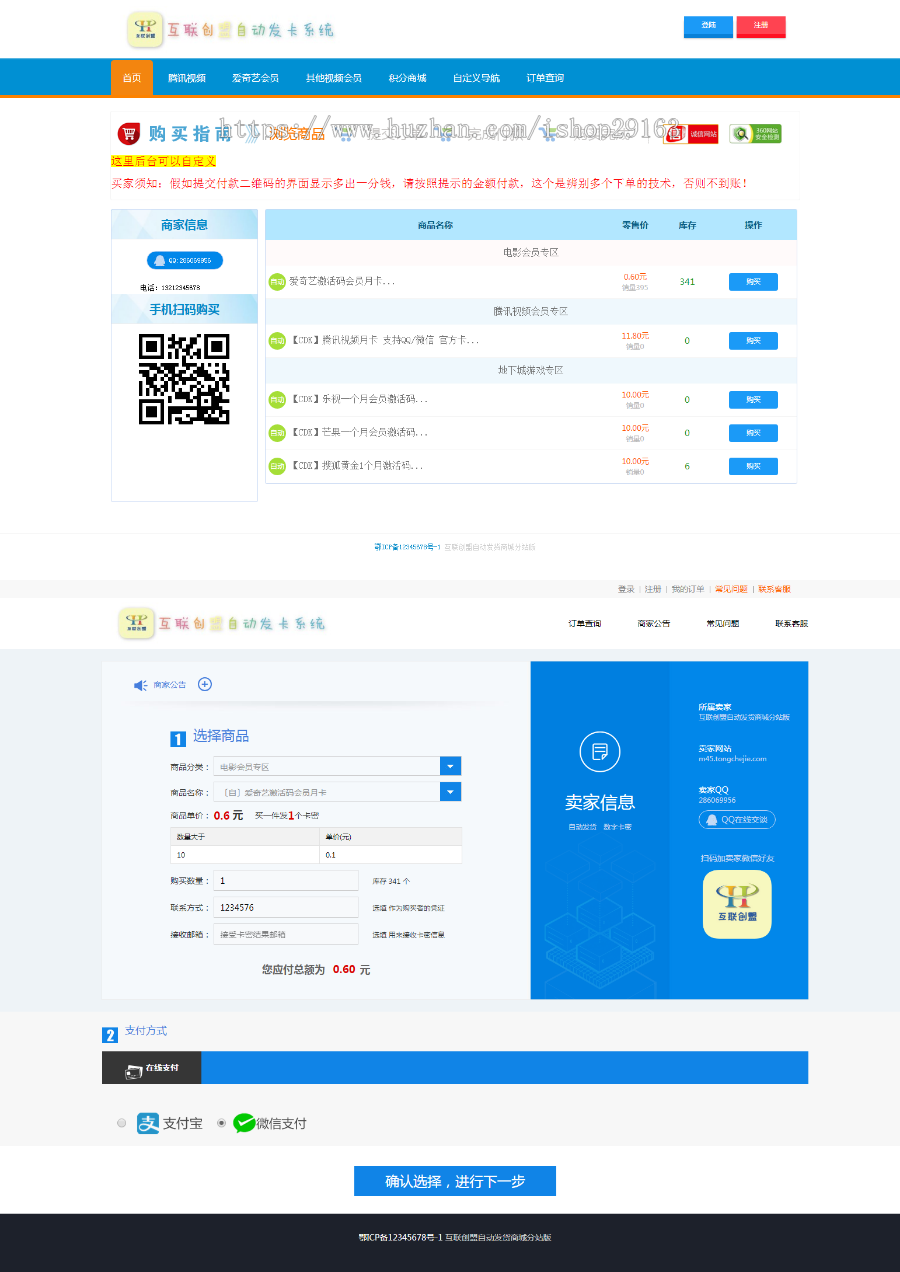900x1272 pixels.
Task: Go to 首页 nav tab
Action: pos(132,78)
